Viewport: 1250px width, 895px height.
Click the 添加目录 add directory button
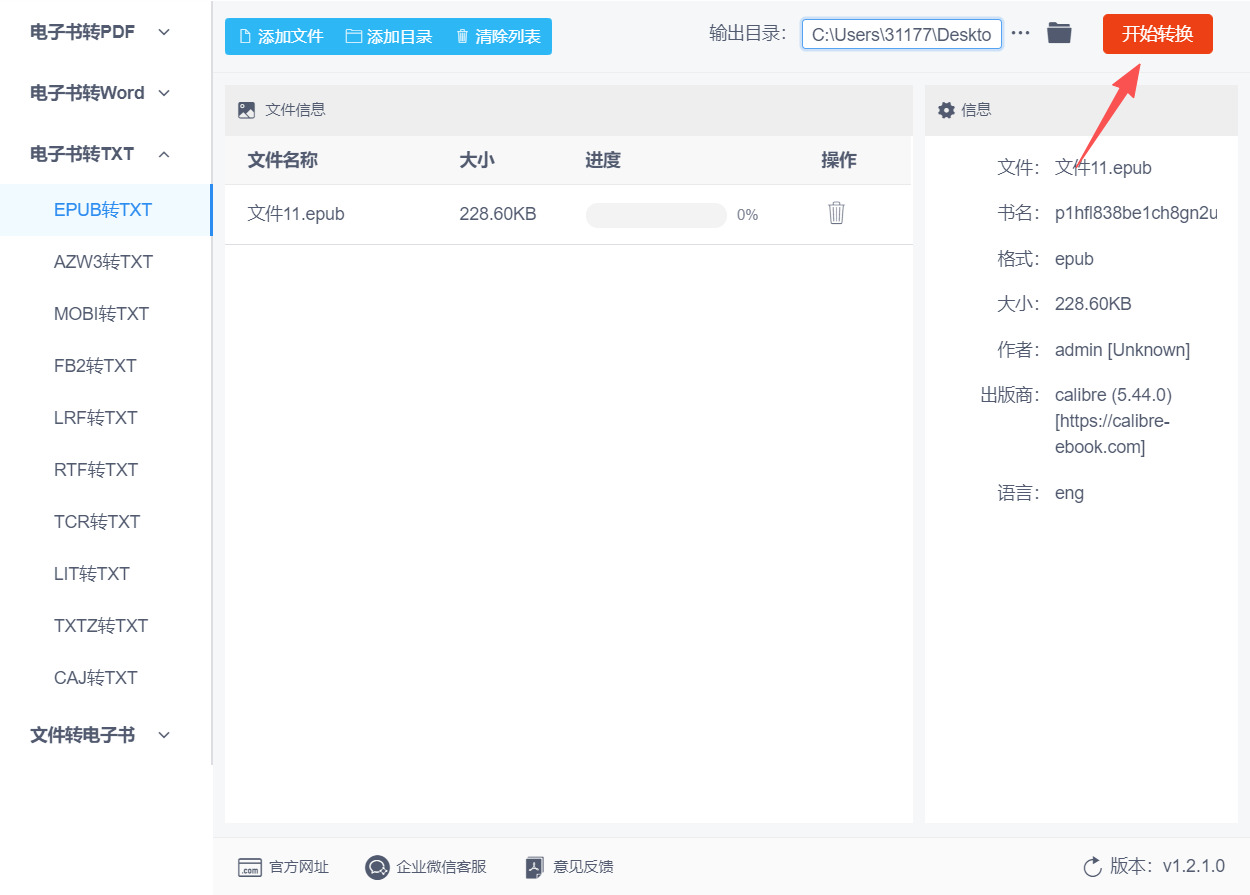coord(389,37)
